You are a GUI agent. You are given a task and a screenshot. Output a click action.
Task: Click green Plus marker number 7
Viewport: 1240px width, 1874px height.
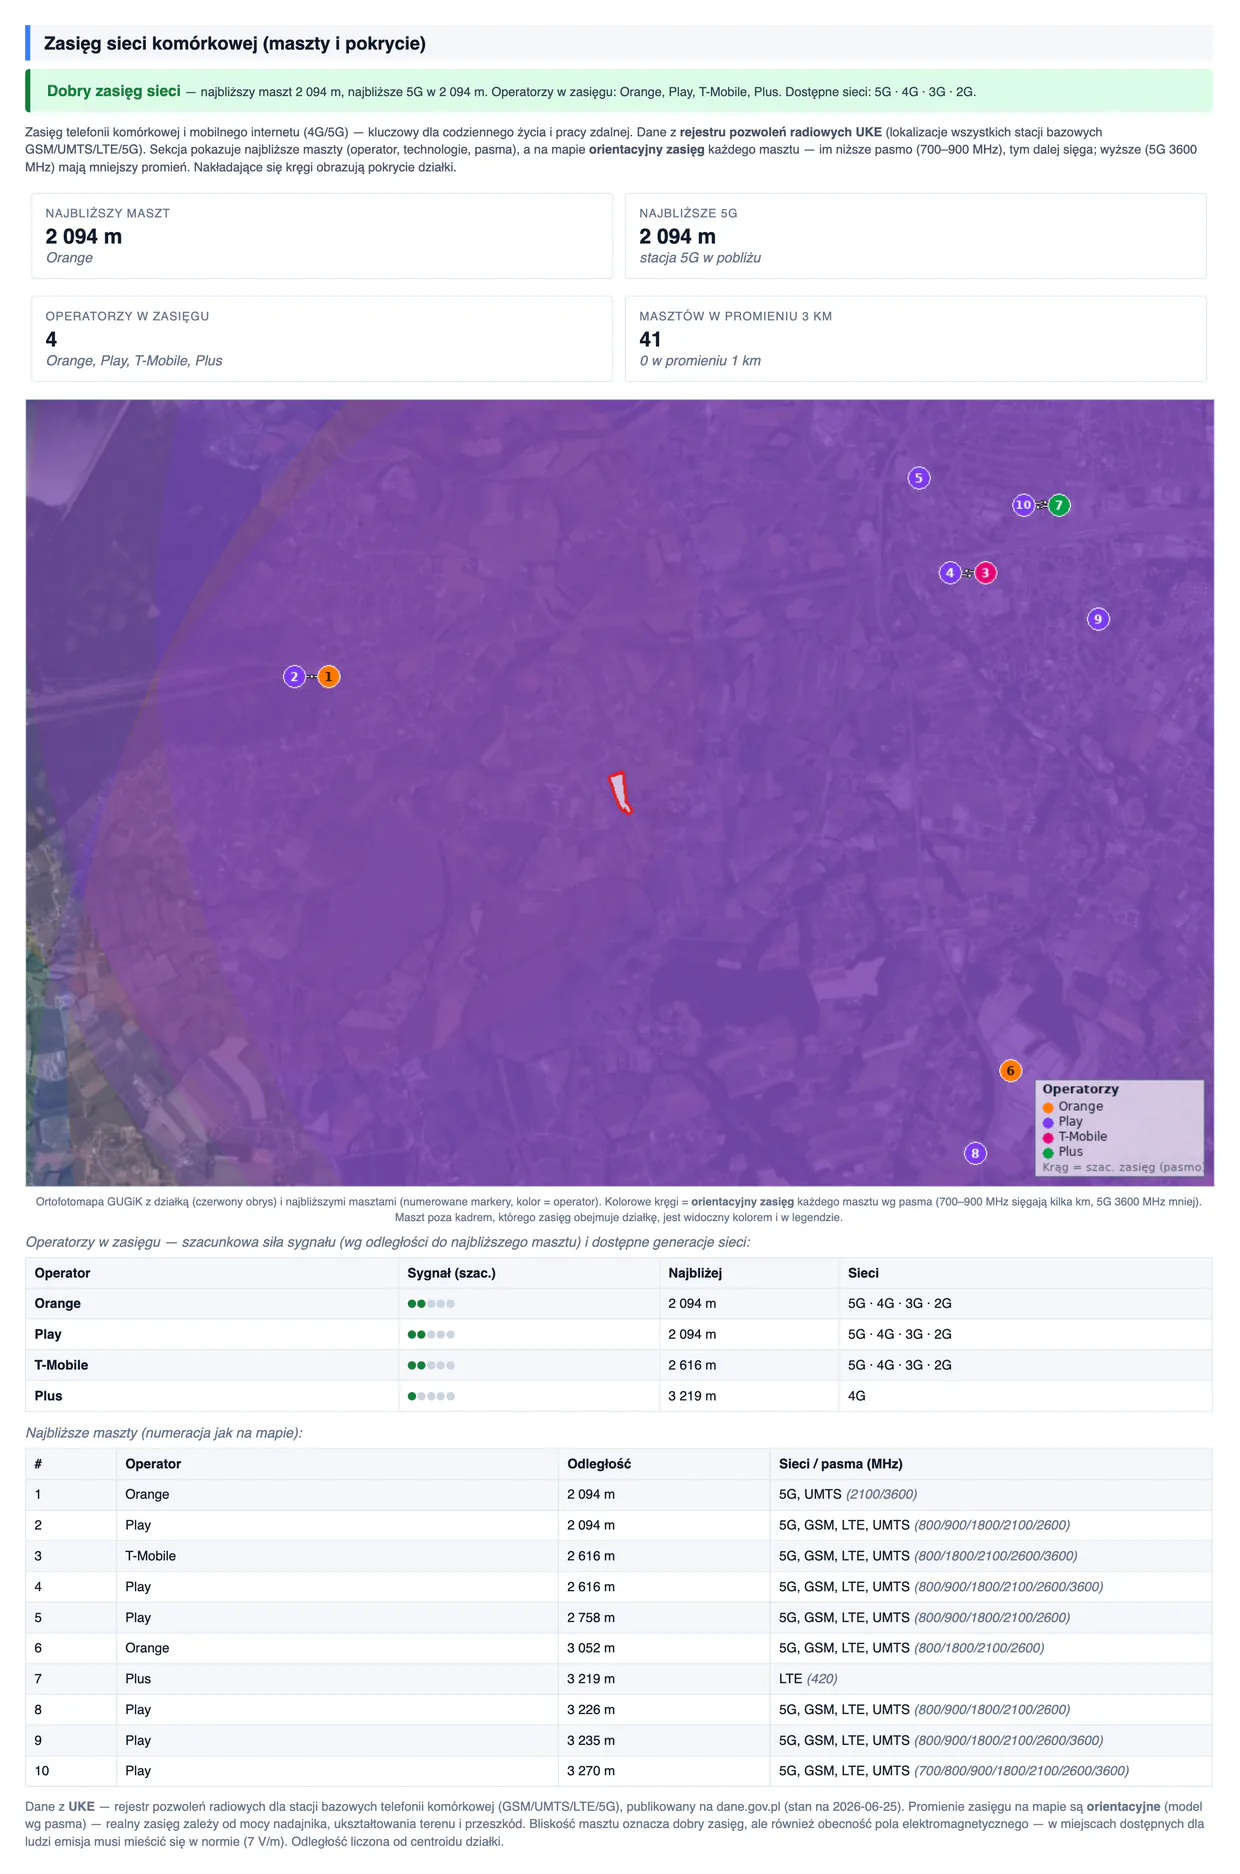[x=1058, y=505]
